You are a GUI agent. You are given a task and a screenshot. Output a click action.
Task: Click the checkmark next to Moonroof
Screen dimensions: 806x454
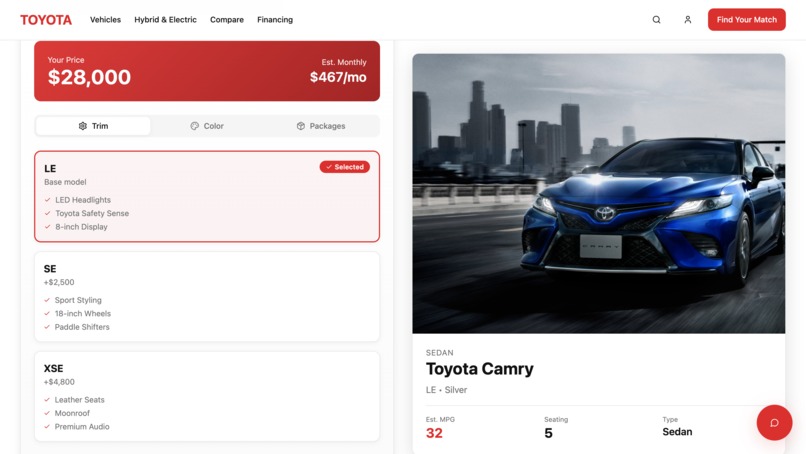[47, 413]
